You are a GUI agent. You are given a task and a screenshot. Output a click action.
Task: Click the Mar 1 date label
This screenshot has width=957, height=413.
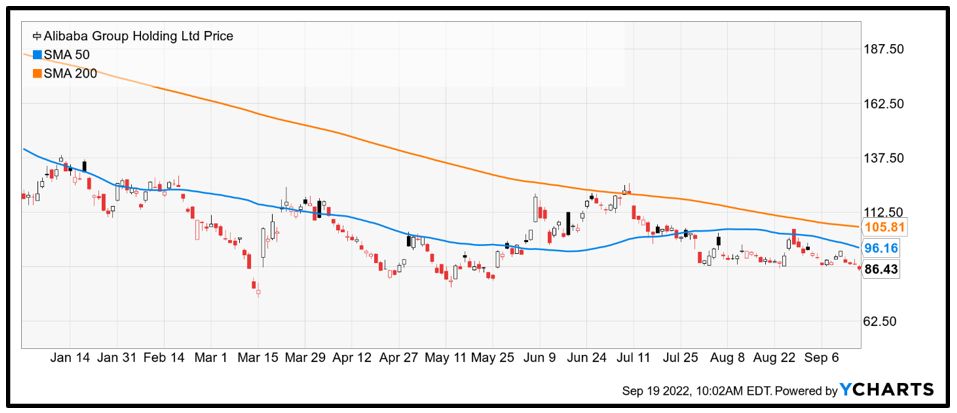[x=211, y=357]
